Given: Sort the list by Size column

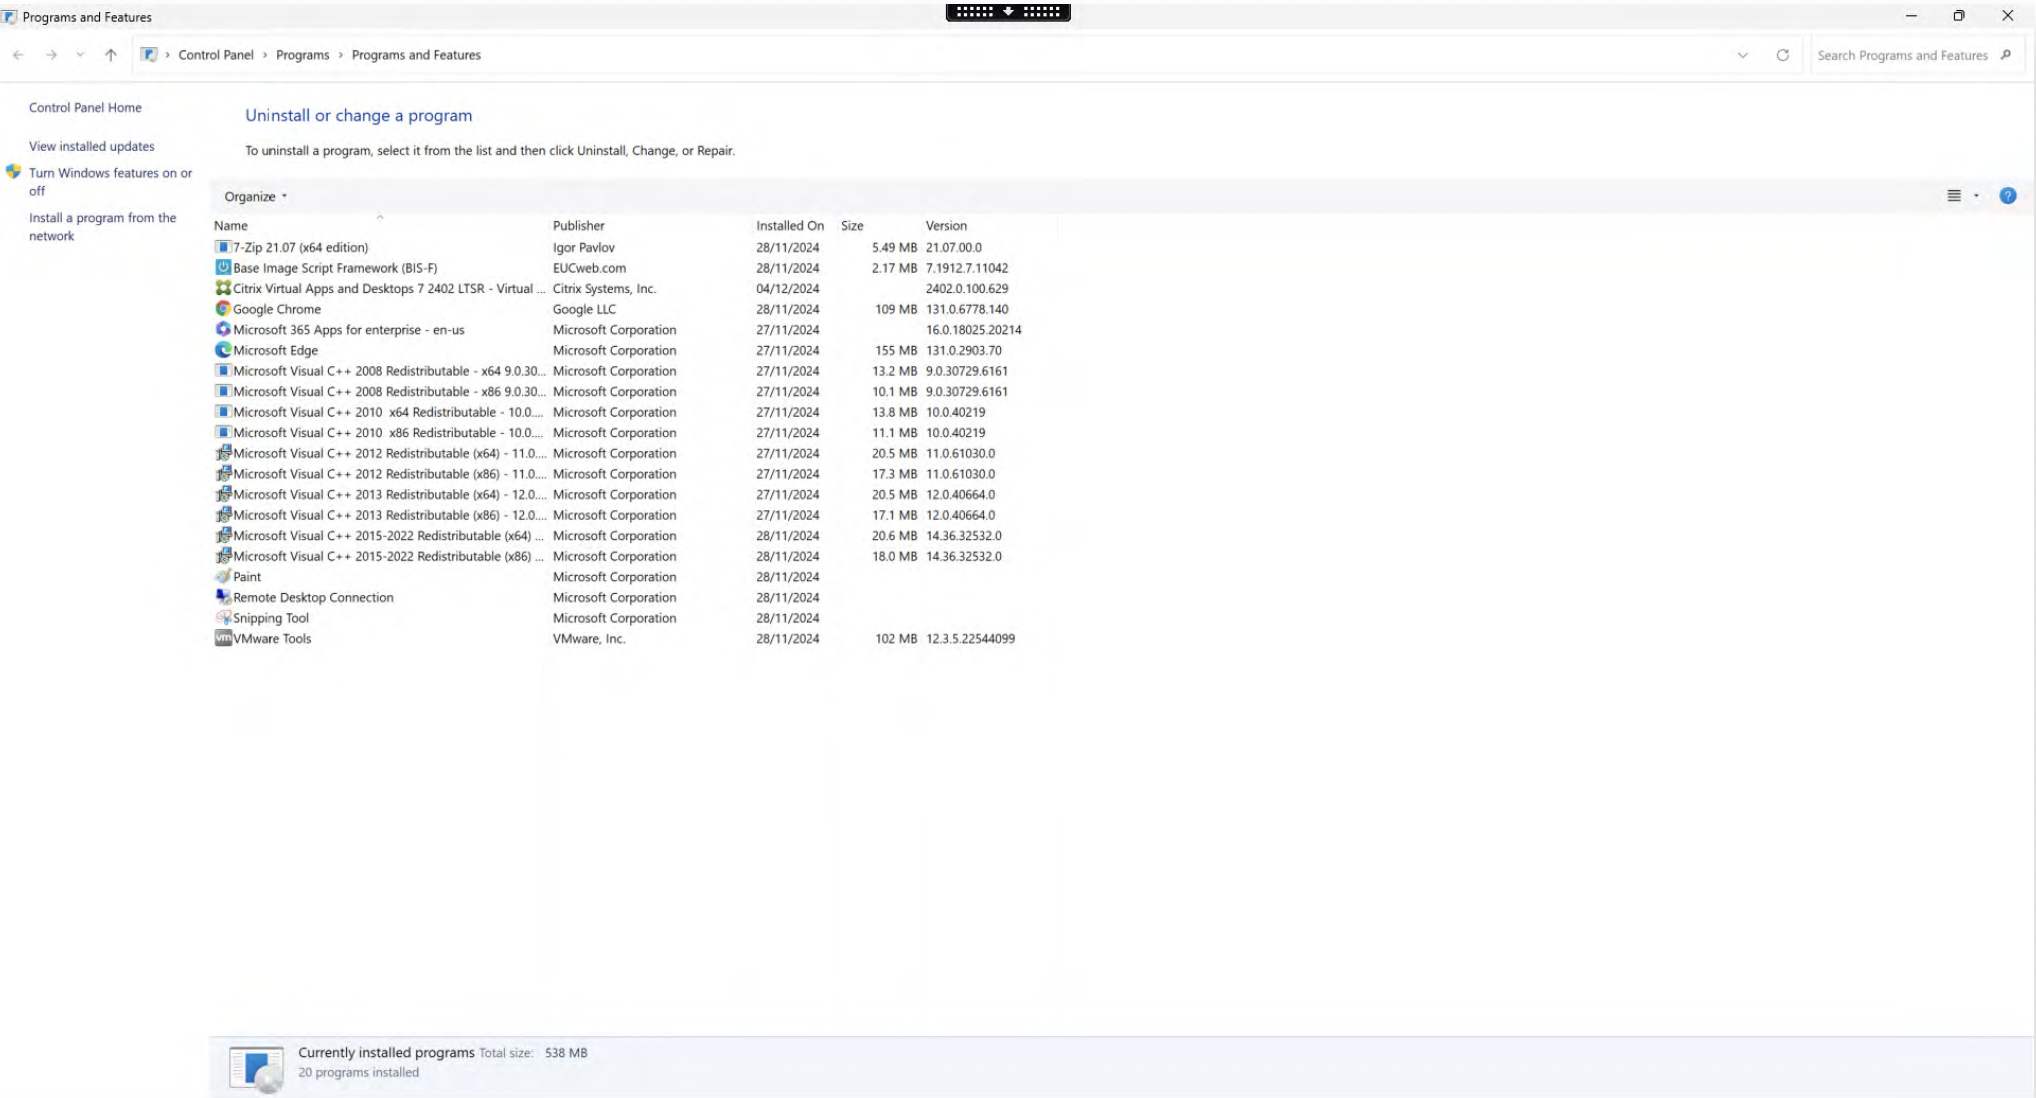Looking at the screenshot, I should tap(852, 226).
